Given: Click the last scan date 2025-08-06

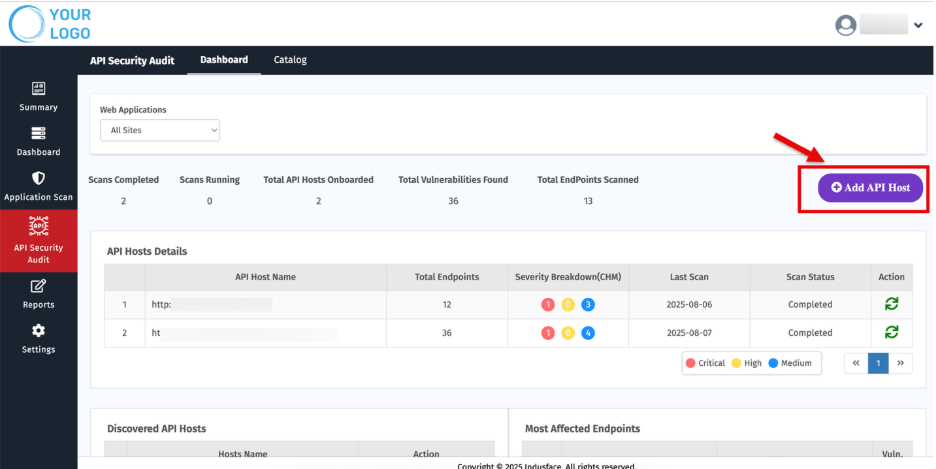Looking at the screenshot, I should [x=689, y=305].
